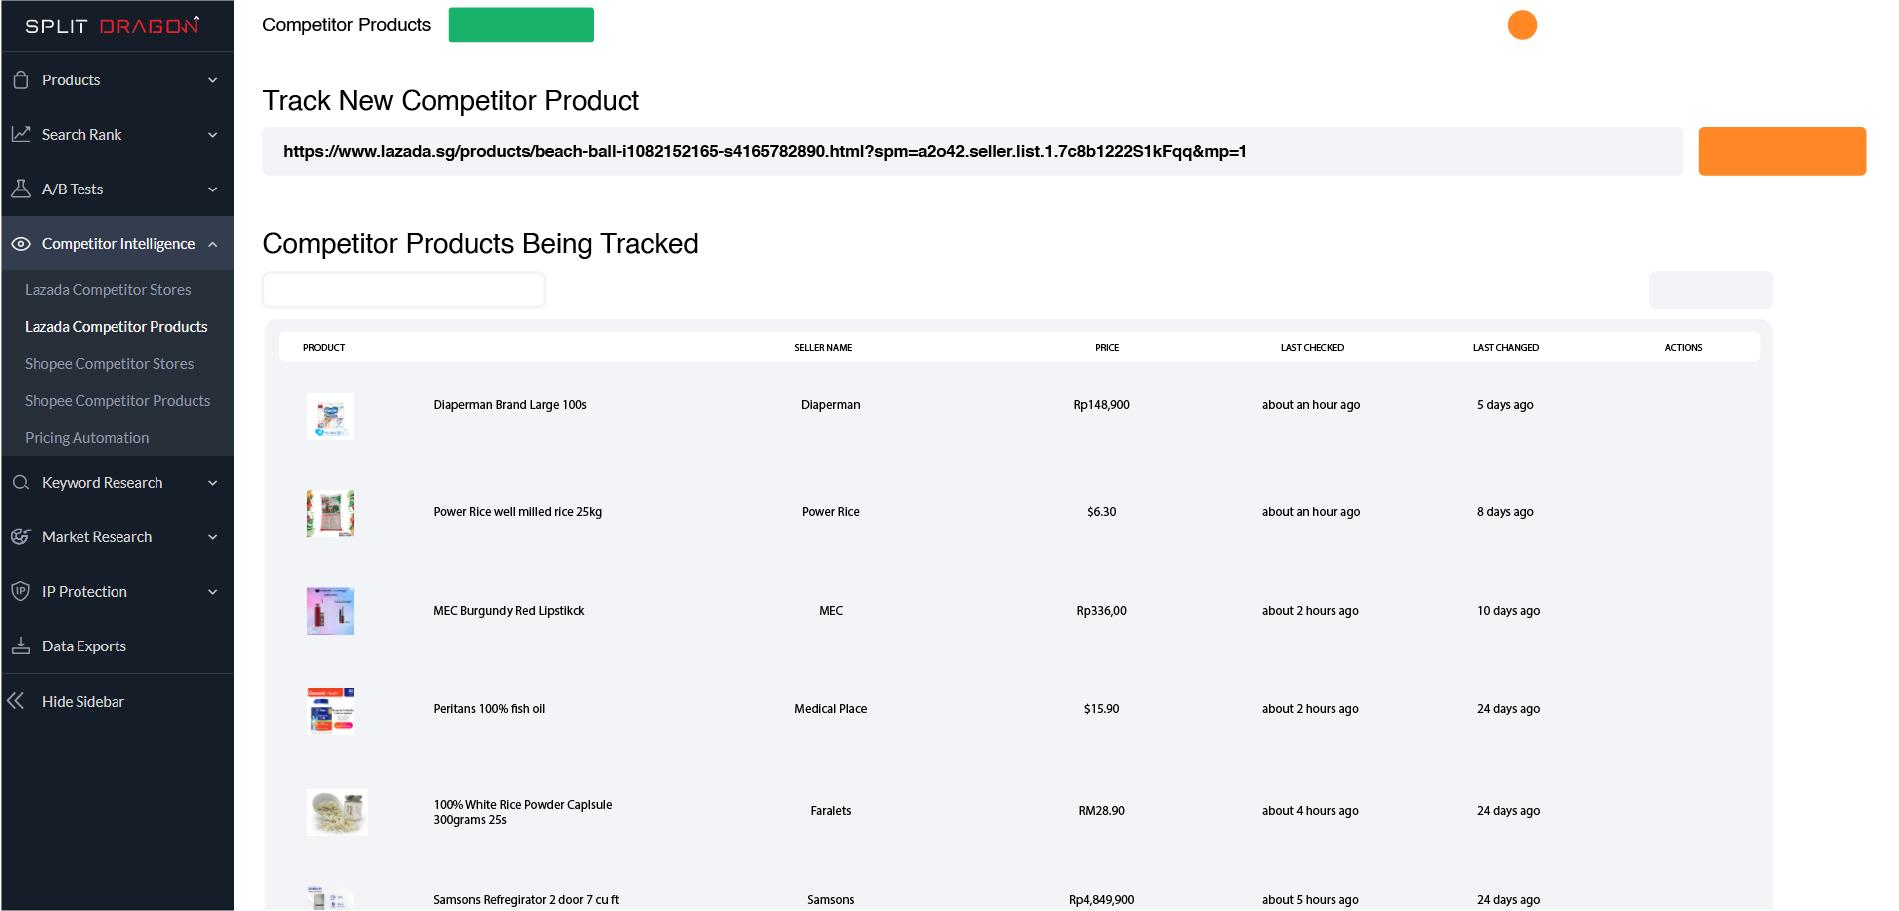The width and height of the screenshot is (1899, 911).
Task: Expand the IP Protection chevron
Action: click(212, 591)
